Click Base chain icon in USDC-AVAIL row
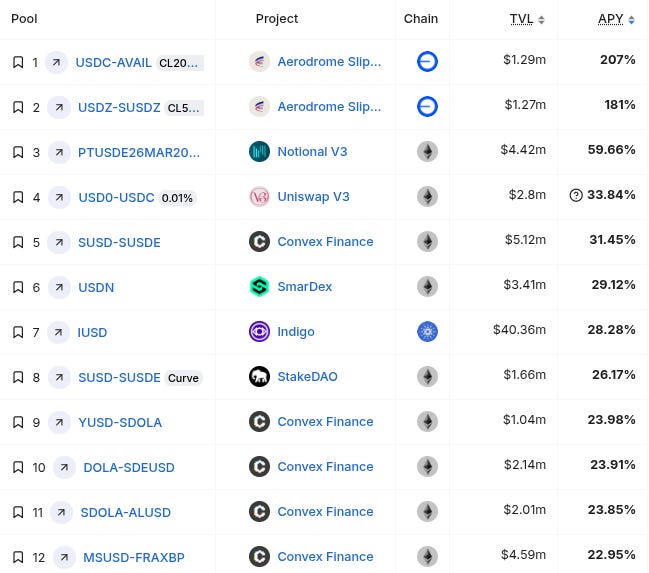 tap(427, 62)
